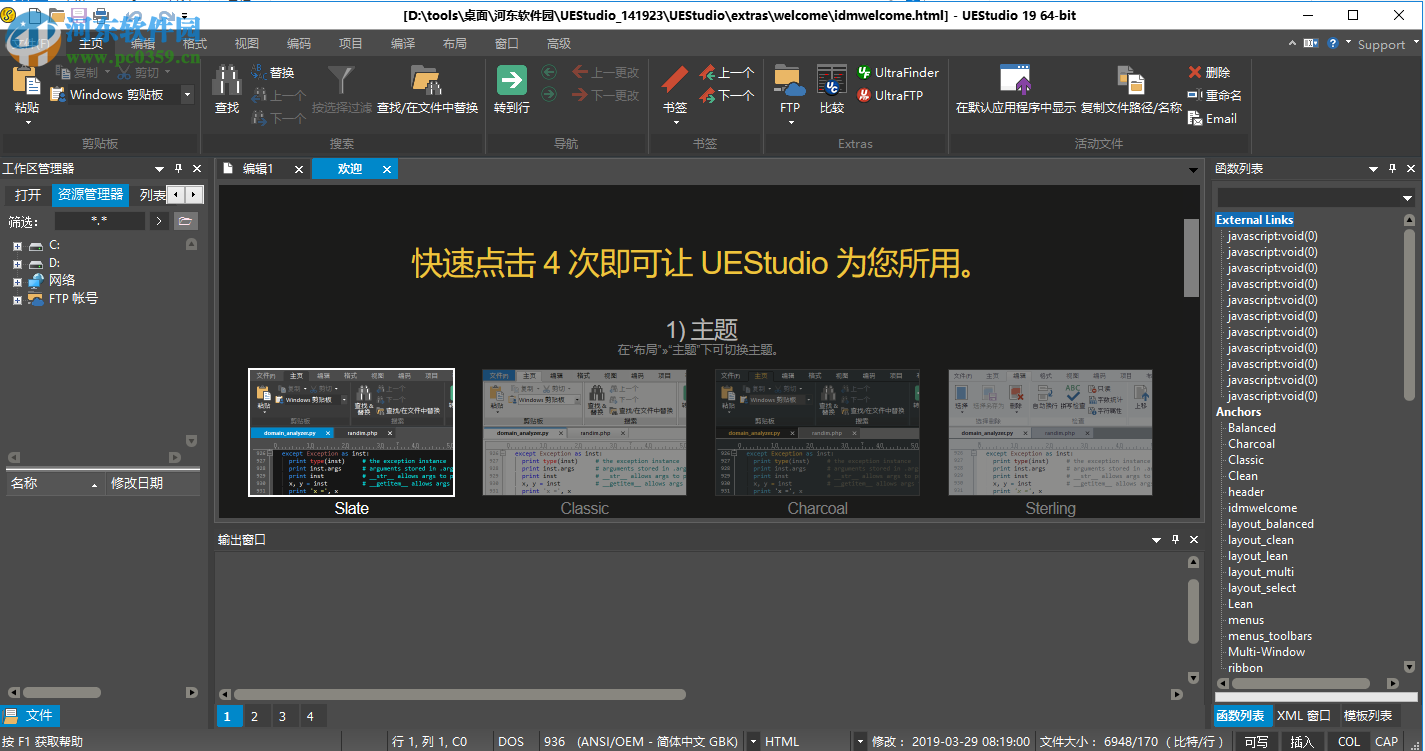The width and height of the screenshot is (1425, 751).
Task: Expand the FTP 帐号 tree node
Action: 17,299
